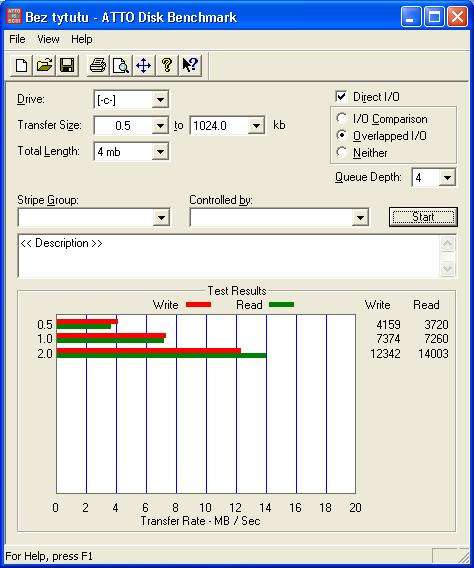The image size is (474, 568).
Task: Click inside the Description text box
Action: [229, 256]
